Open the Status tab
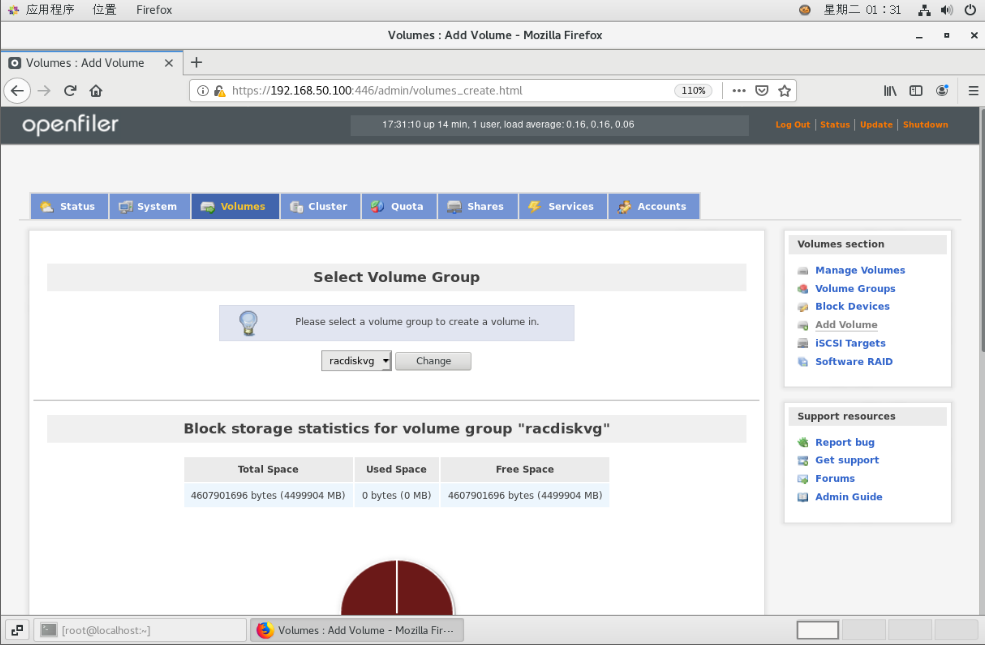Screen dimensions: 985x645 tap(69, 206)
